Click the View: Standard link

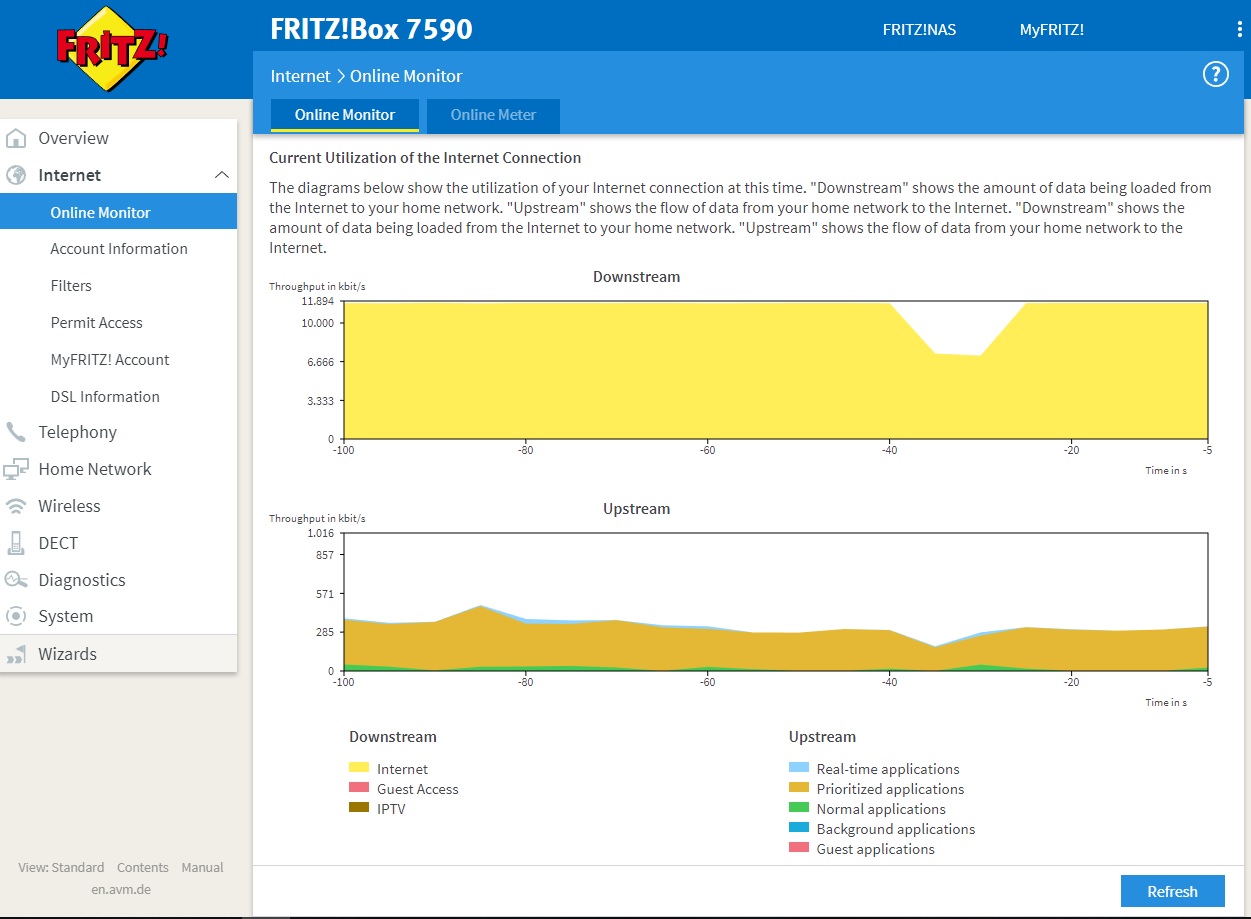61,867
